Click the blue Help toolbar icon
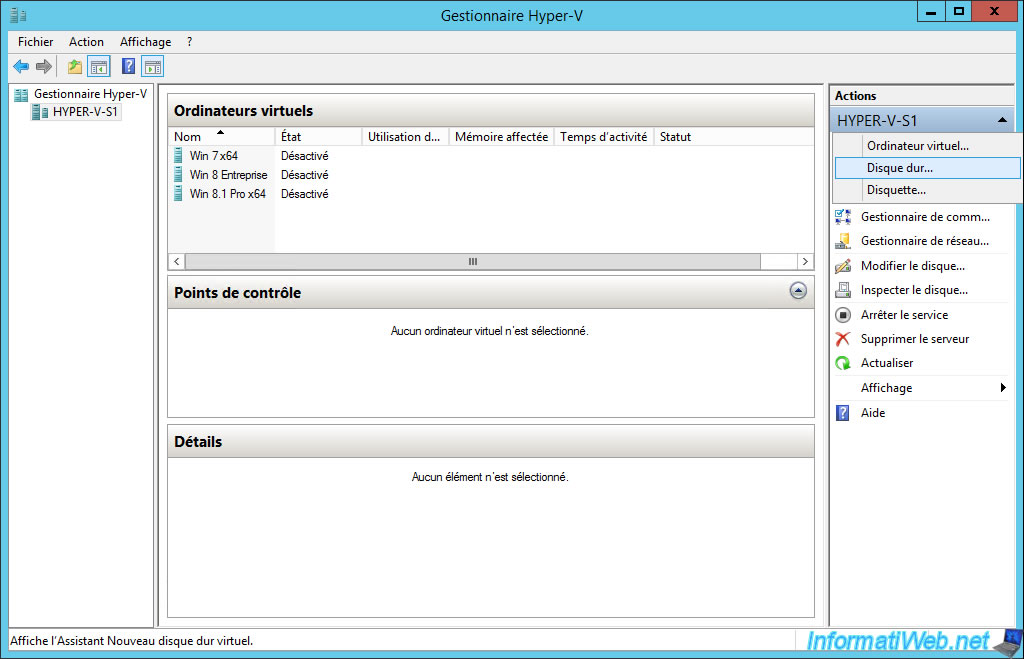 coord(129,66)
